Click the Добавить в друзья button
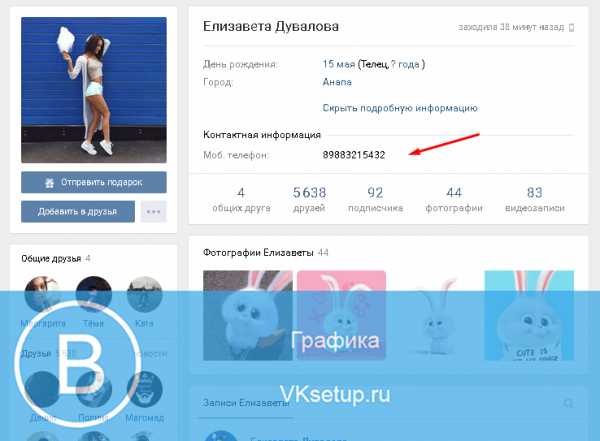600x441 pixels. tap(78, 211)
